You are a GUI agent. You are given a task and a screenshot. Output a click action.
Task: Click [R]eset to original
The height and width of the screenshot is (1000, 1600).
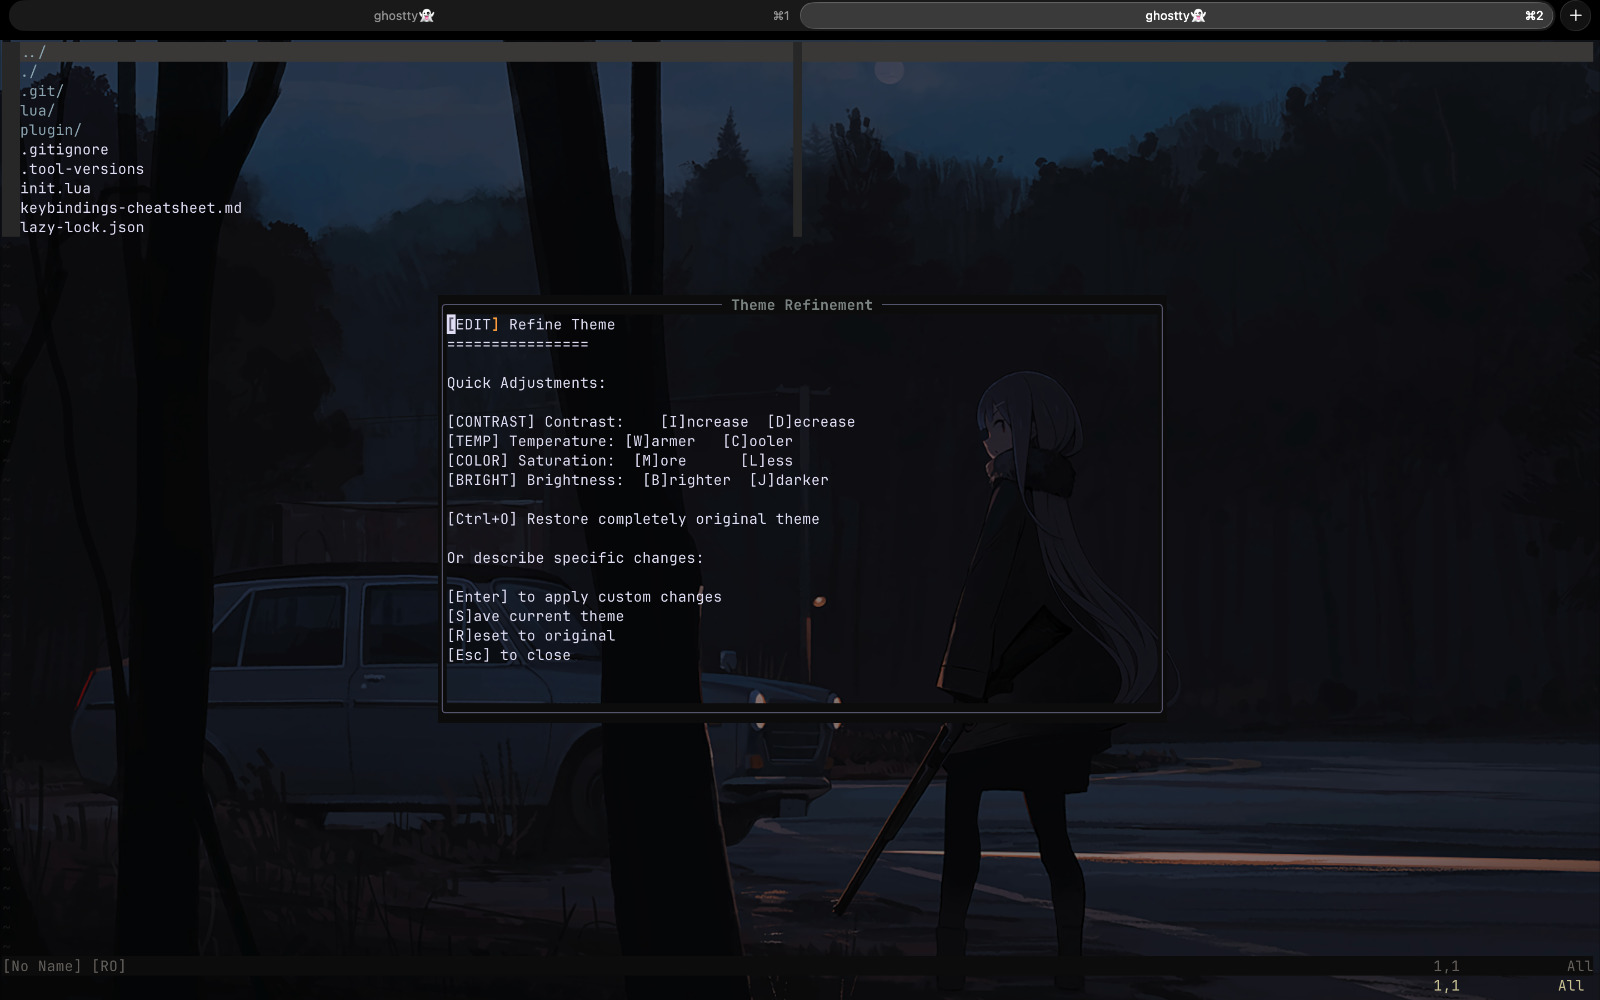point(530,635)
